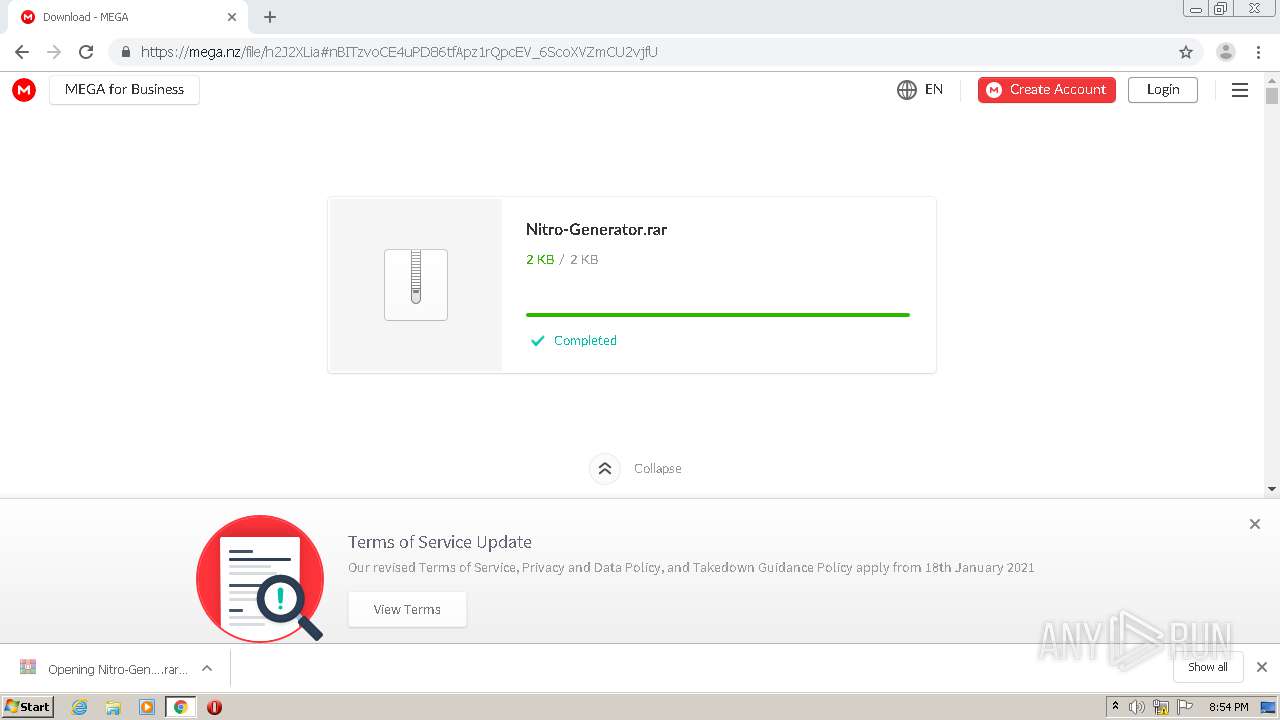Open the Chrome profile avatar icon
The height and width of the screenshot is (720, 1280).
[x=1226, y=52]
